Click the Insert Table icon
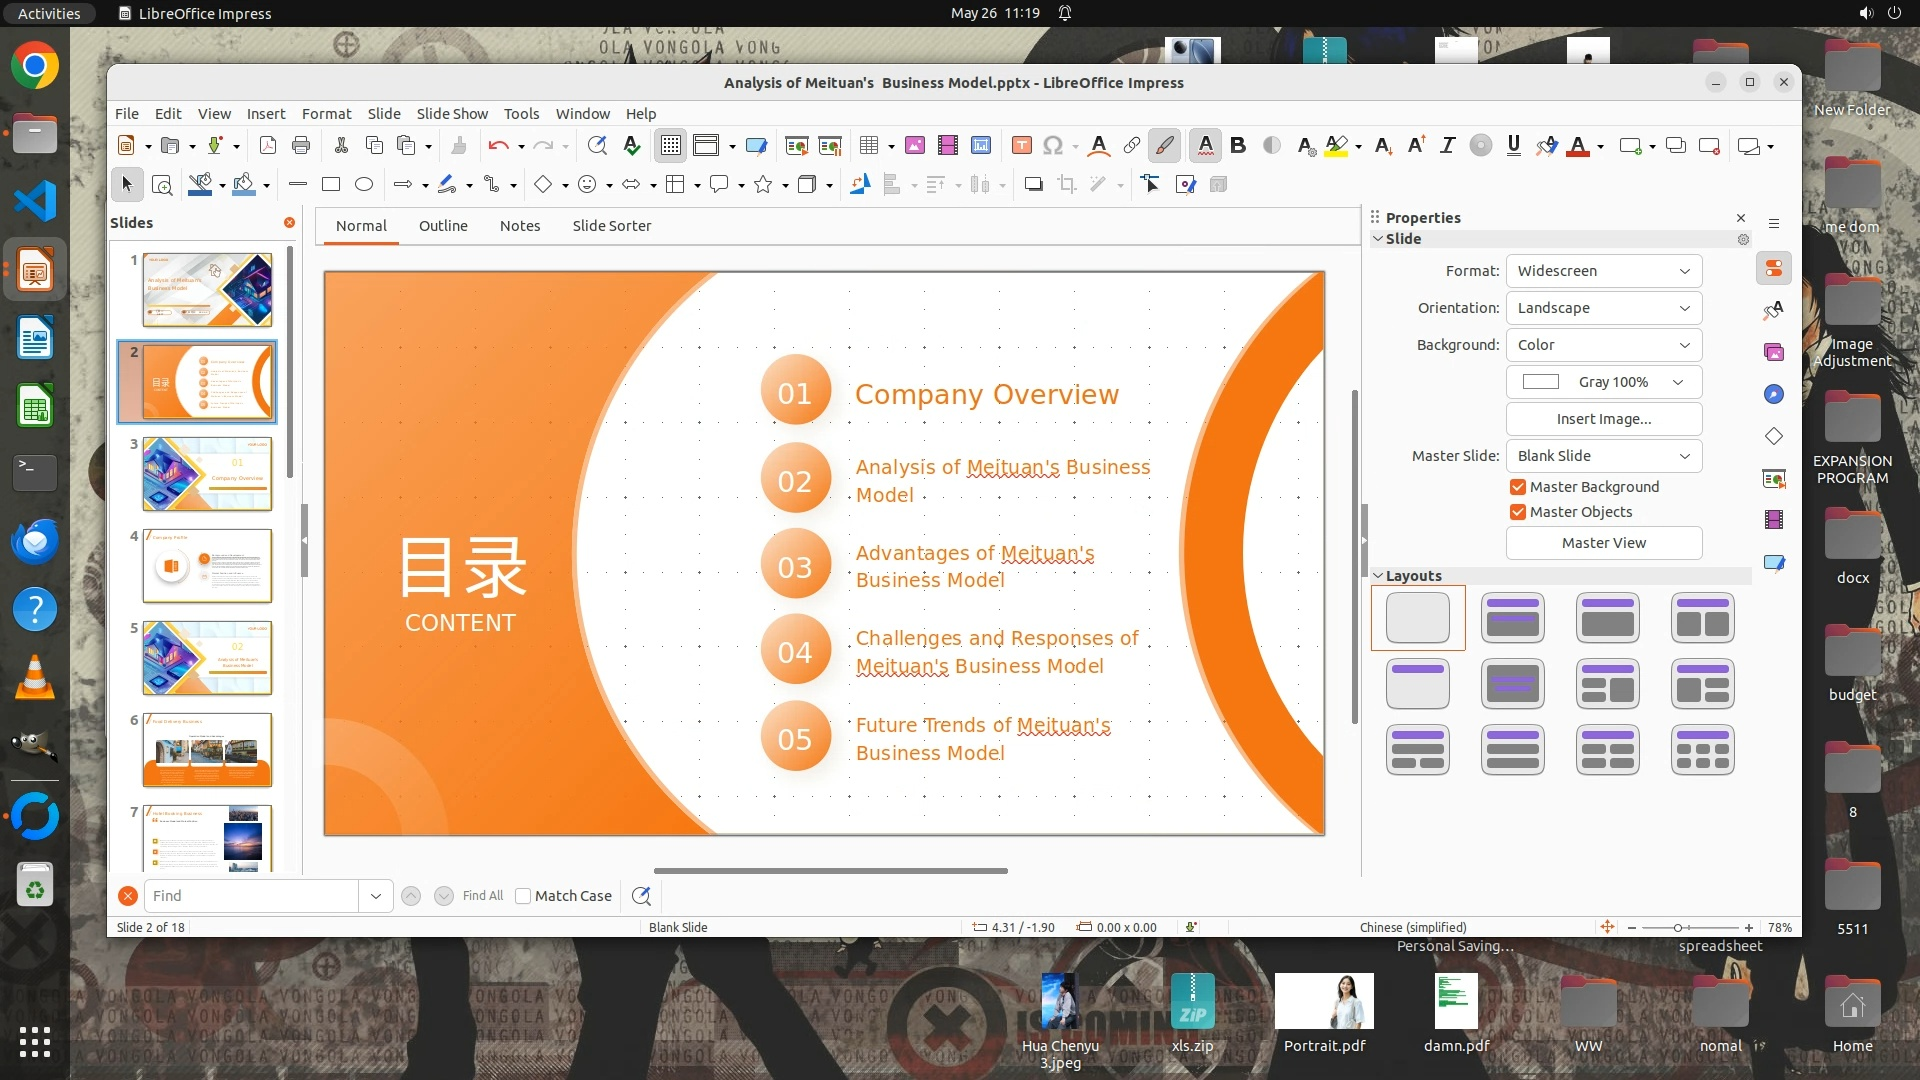 pos(868,146)
